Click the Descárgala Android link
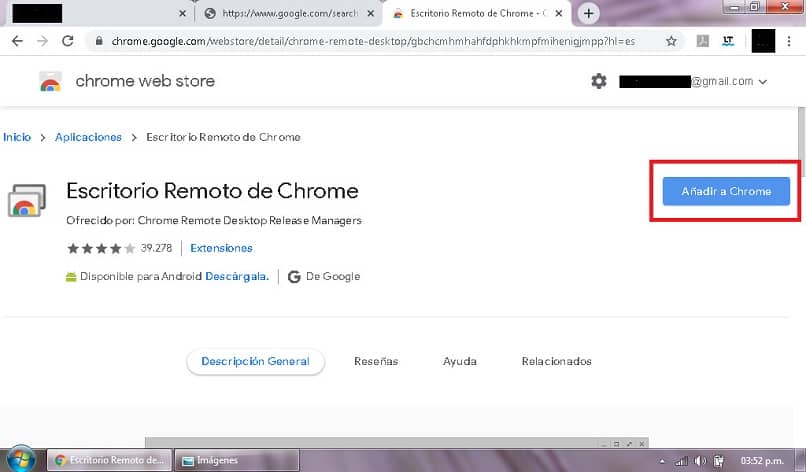 click(x=237, y=277)
